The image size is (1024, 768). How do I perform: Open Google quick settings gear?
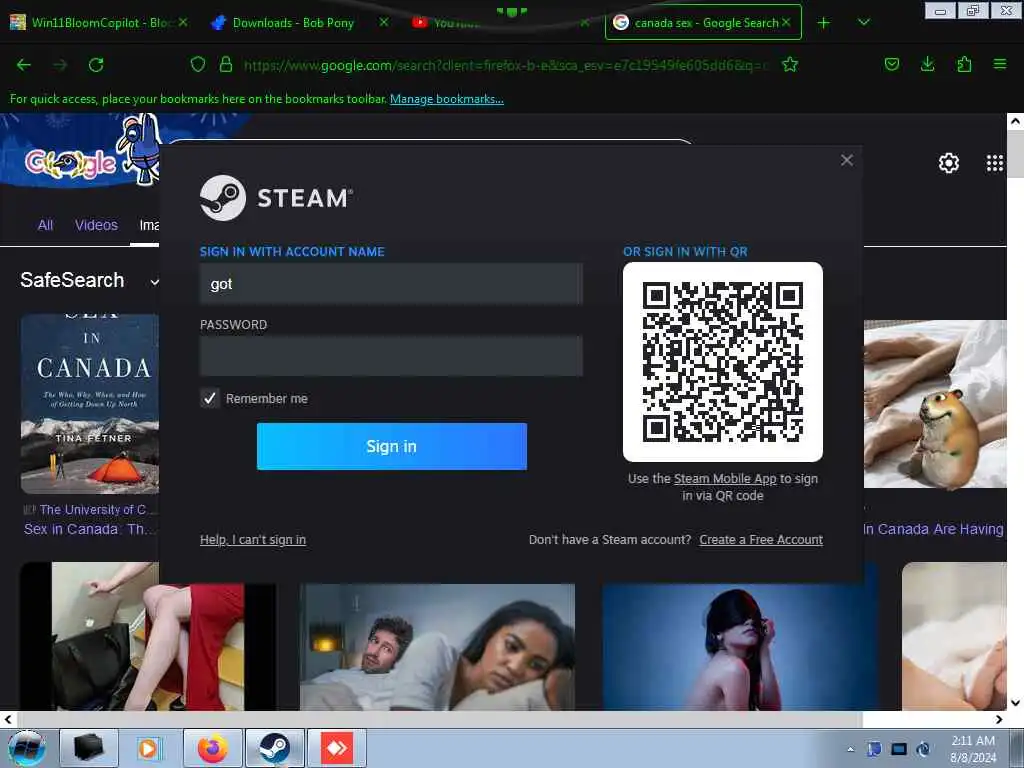point(948,163)
